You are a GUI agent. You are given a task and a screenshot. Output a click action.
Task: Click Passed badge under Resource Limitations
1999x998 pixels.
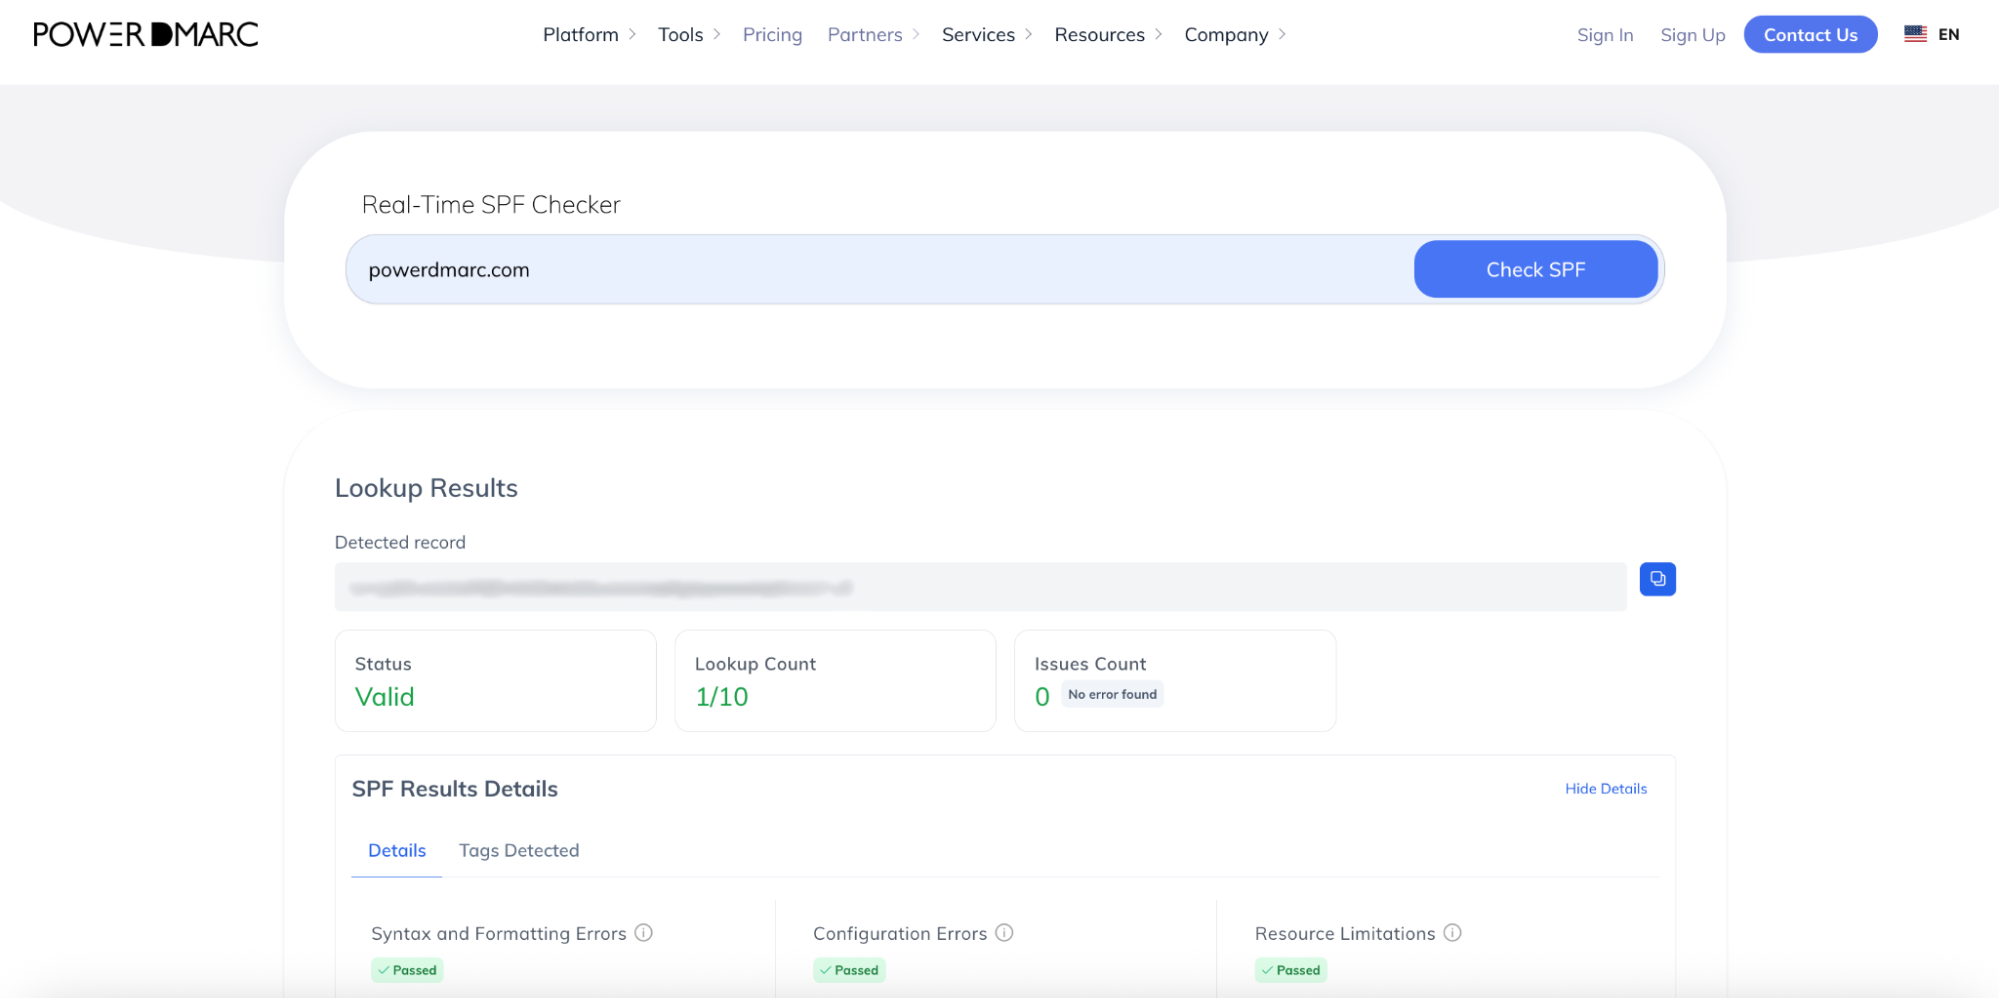tap(1291, 970)
